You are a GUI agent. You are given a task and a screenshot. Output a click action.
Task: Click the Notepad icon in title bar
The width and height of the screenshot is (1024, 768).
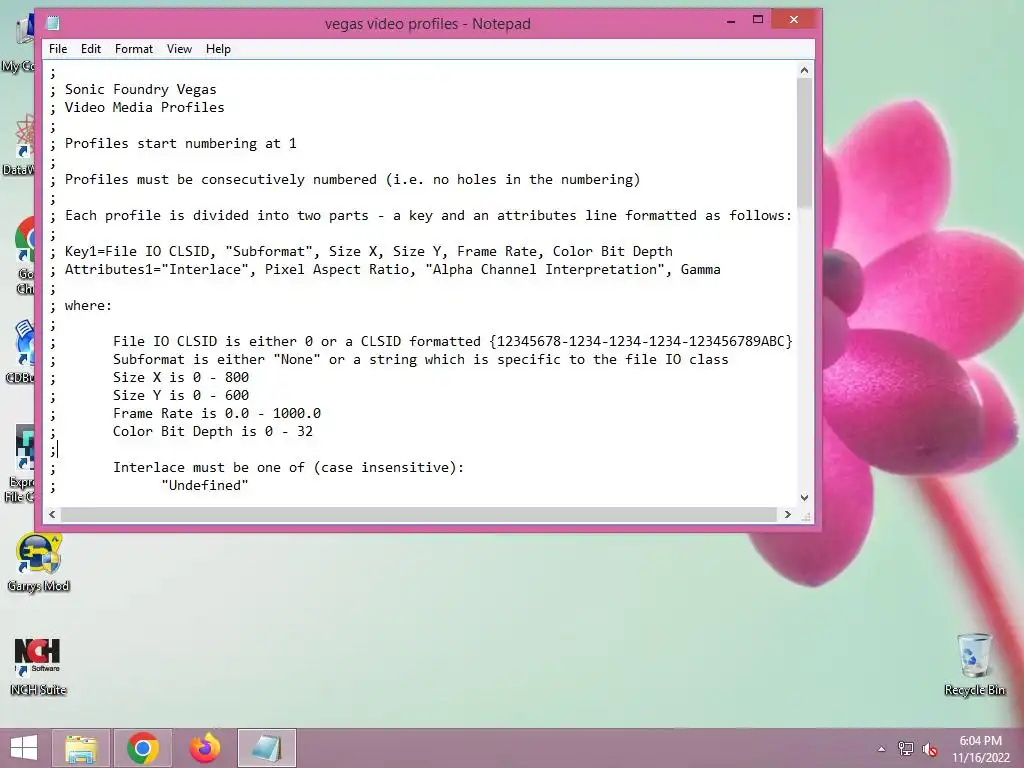(x=53, y=24)
